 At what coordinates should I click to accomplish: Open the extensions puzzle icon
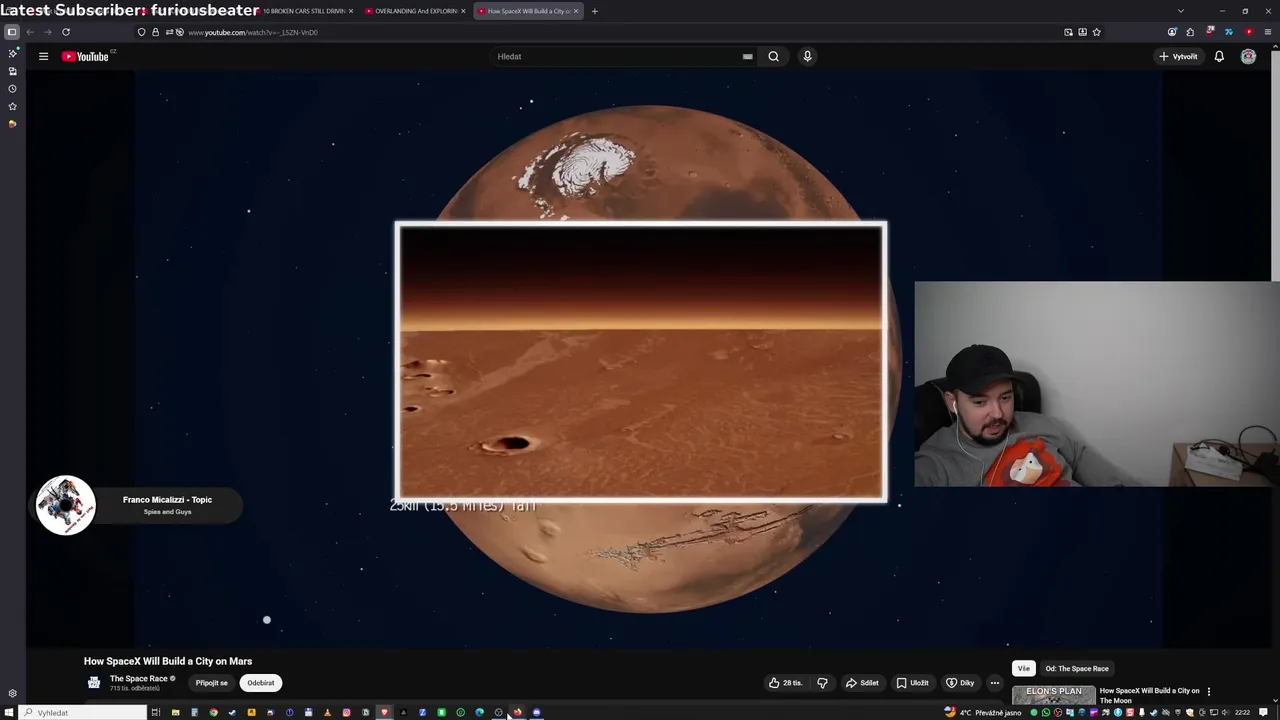click(1190, 32)
